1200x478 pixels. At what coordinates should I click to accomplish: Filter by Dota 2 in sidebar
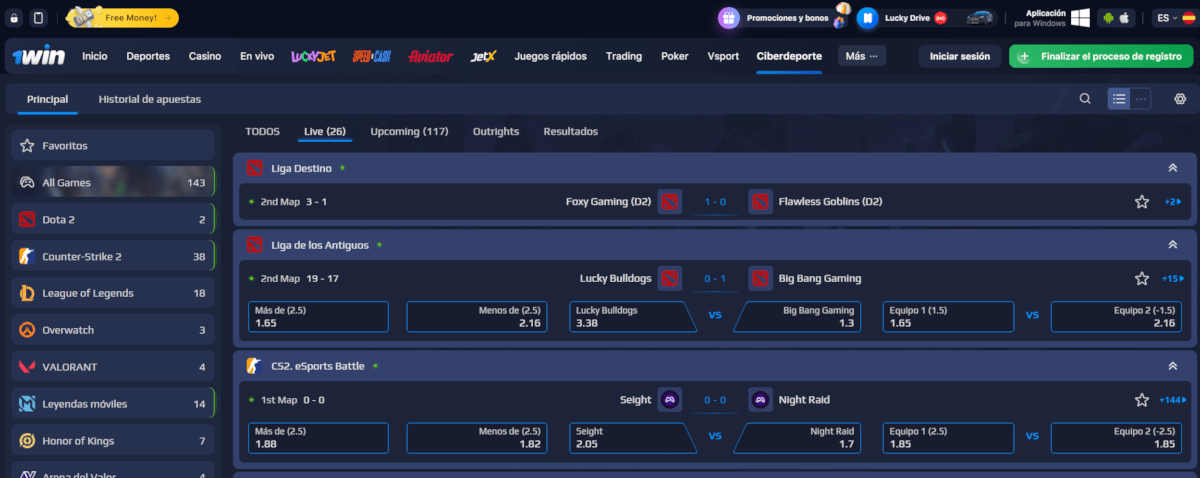pyautogui.click(x=113, y=220)
